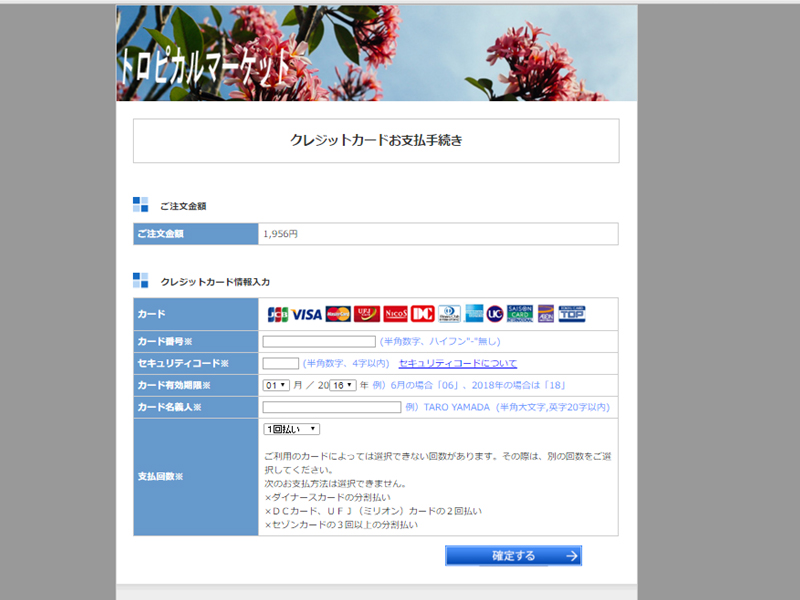Click the Diners Club logo
This screenshot has height=600, width=800.
(449, 314)
